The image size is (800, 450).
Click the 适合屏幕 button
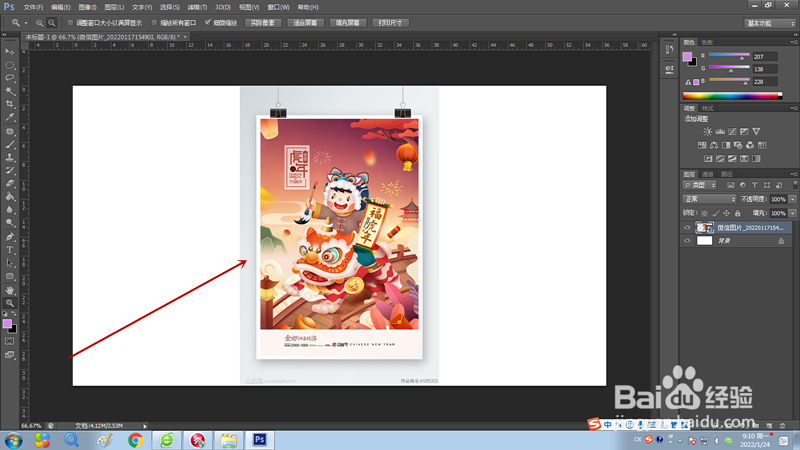(x=305, y=23)
